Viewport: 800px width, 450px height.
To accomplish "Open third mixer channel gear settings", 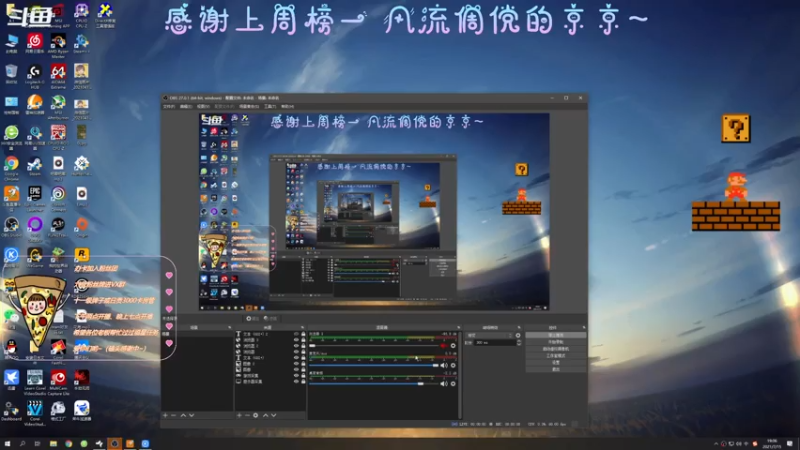I will pyautogui.click(x=453, y=384).
